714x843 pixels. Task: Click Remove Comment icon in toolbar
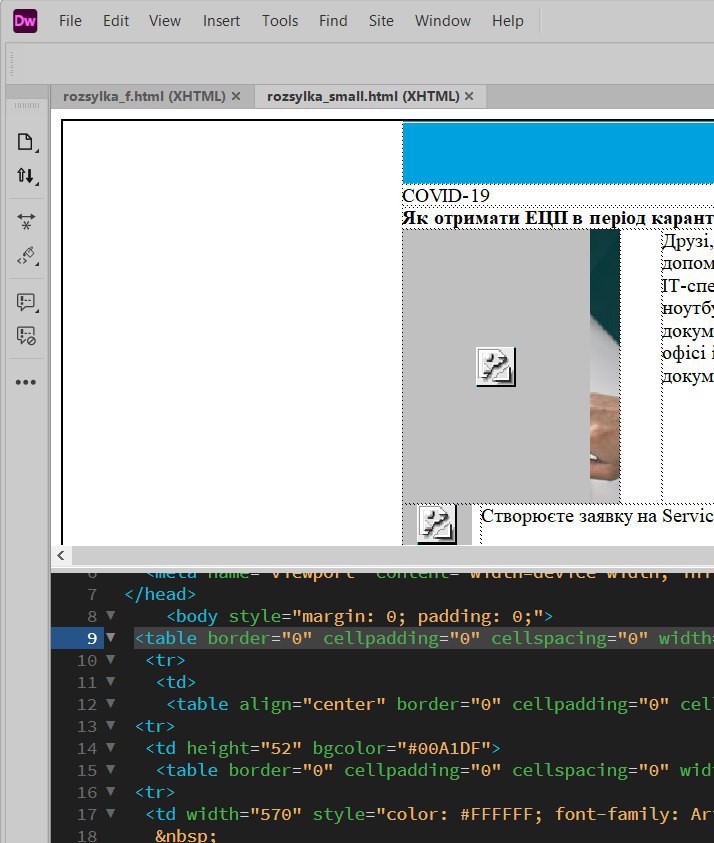pyautogui.click(x=26, y=336)
